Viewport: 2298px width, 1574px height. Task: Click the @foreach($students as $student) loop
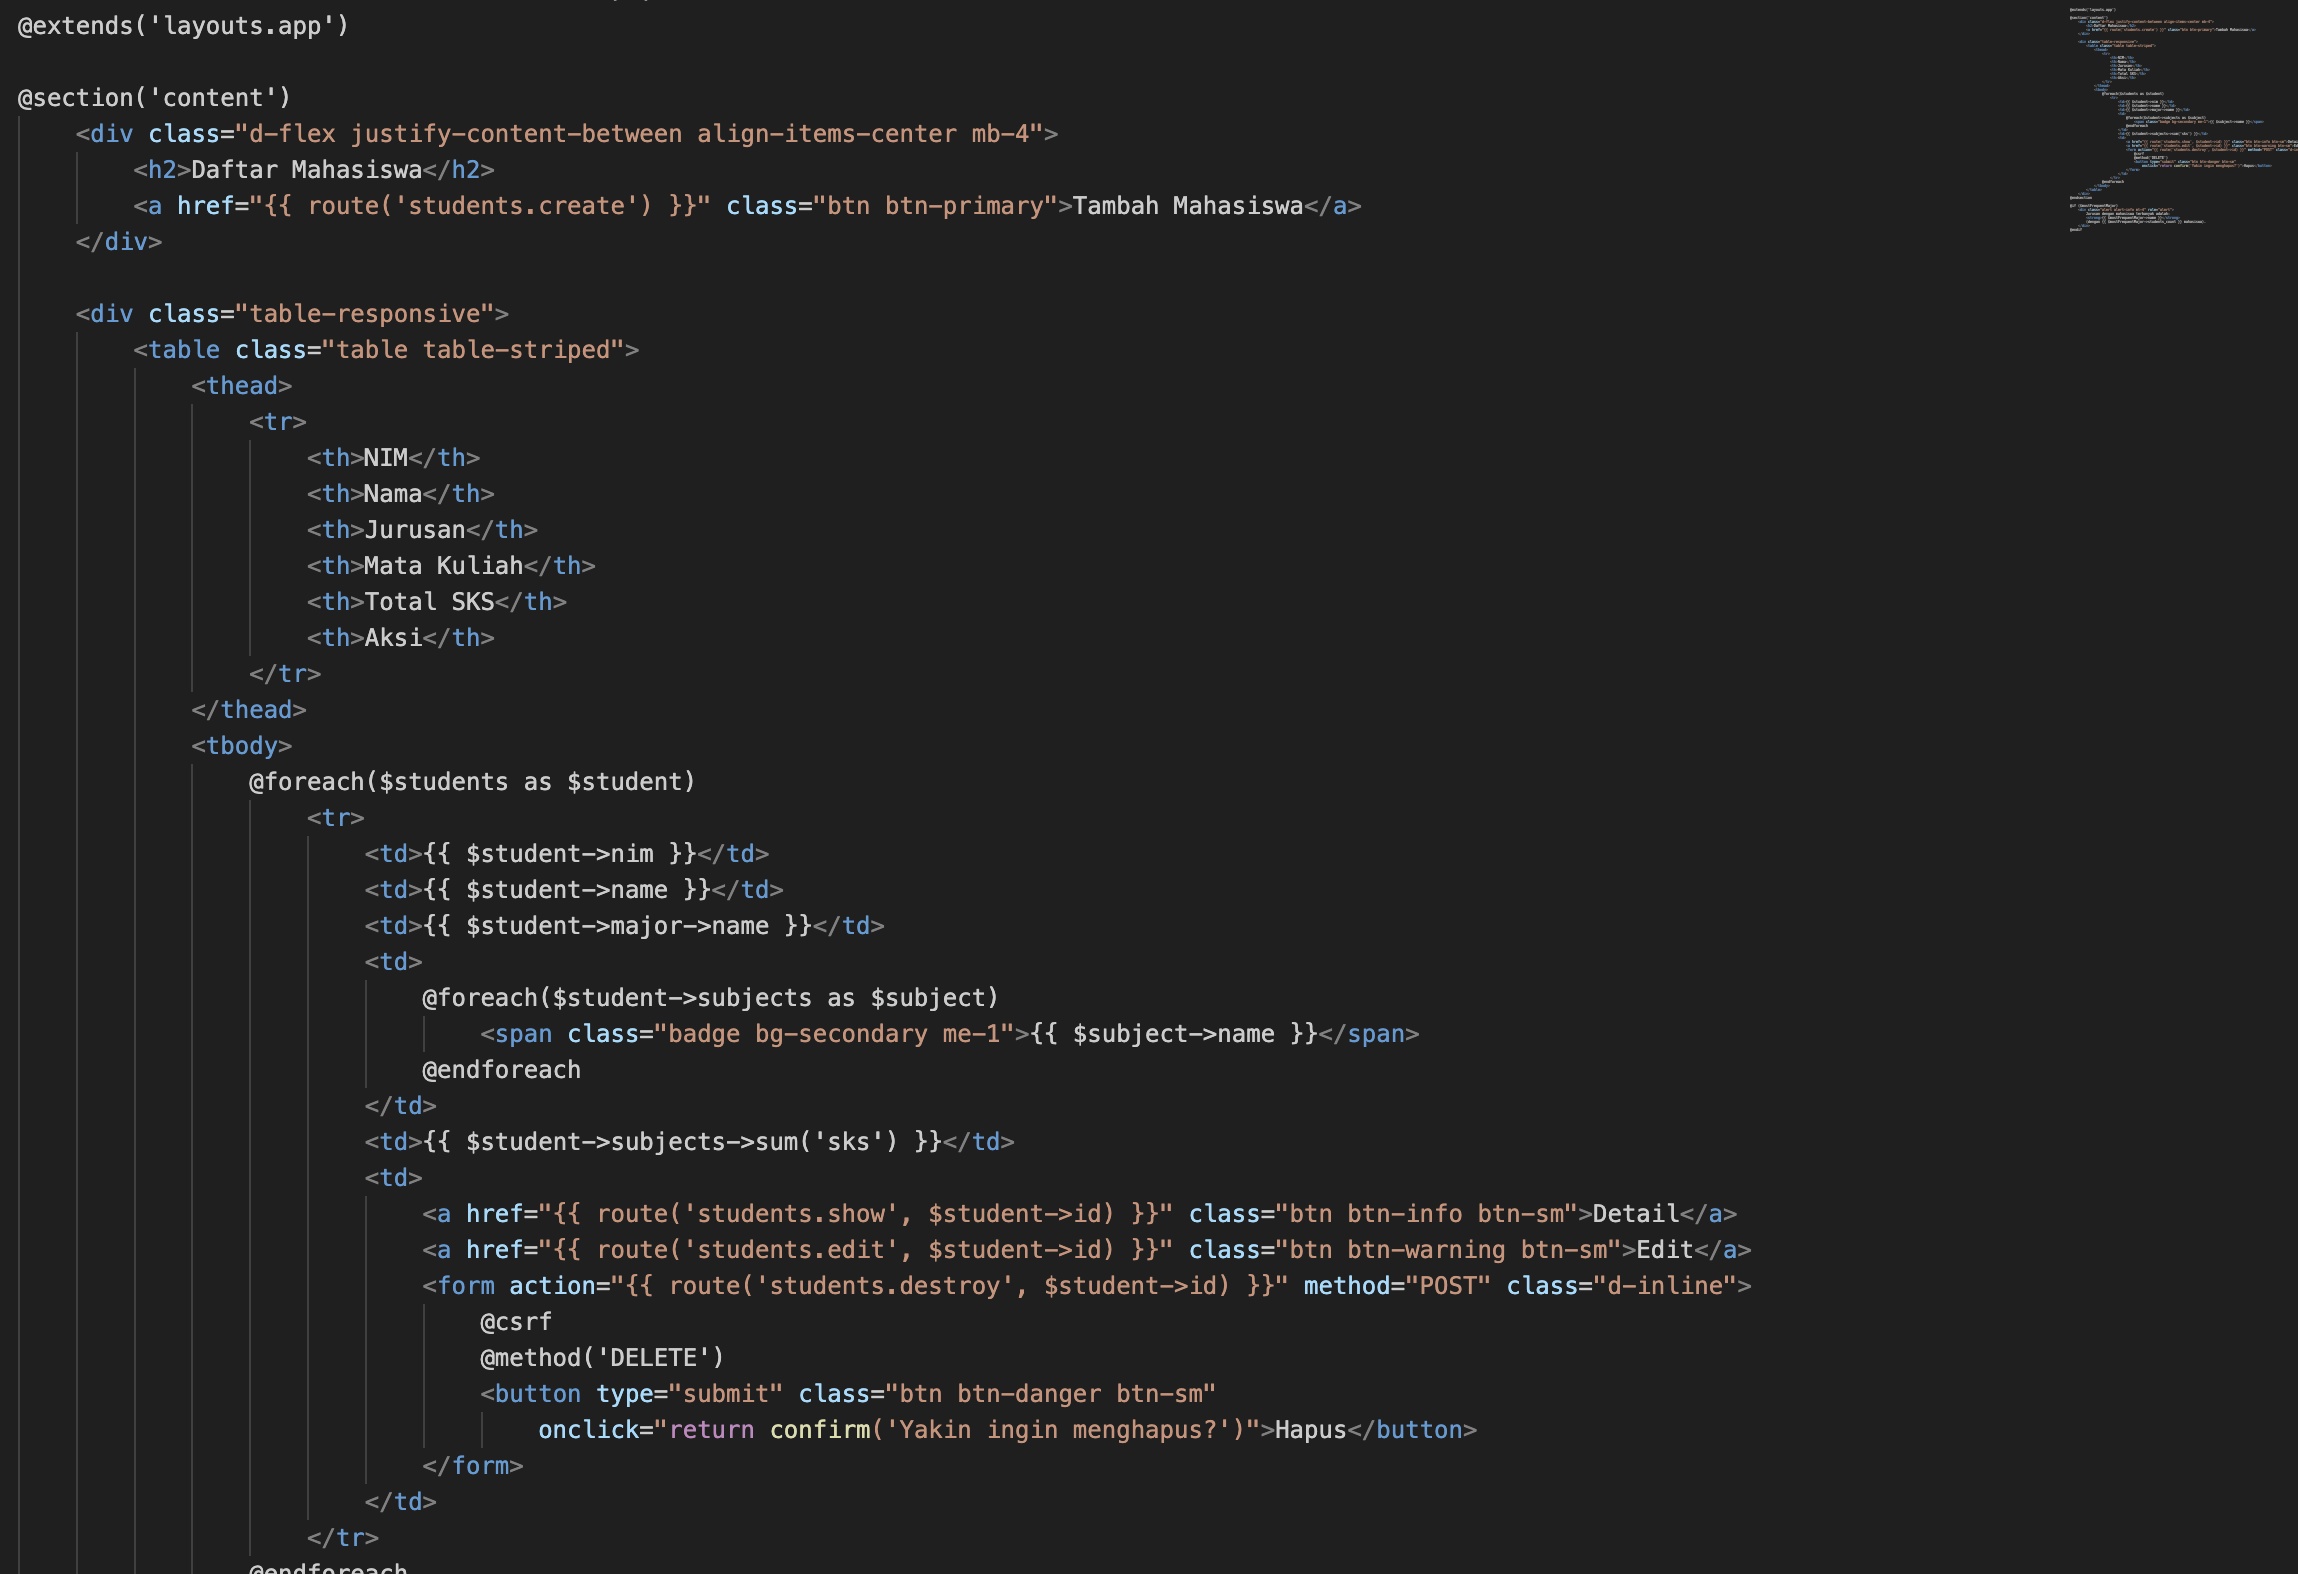[x=470, y=781]
